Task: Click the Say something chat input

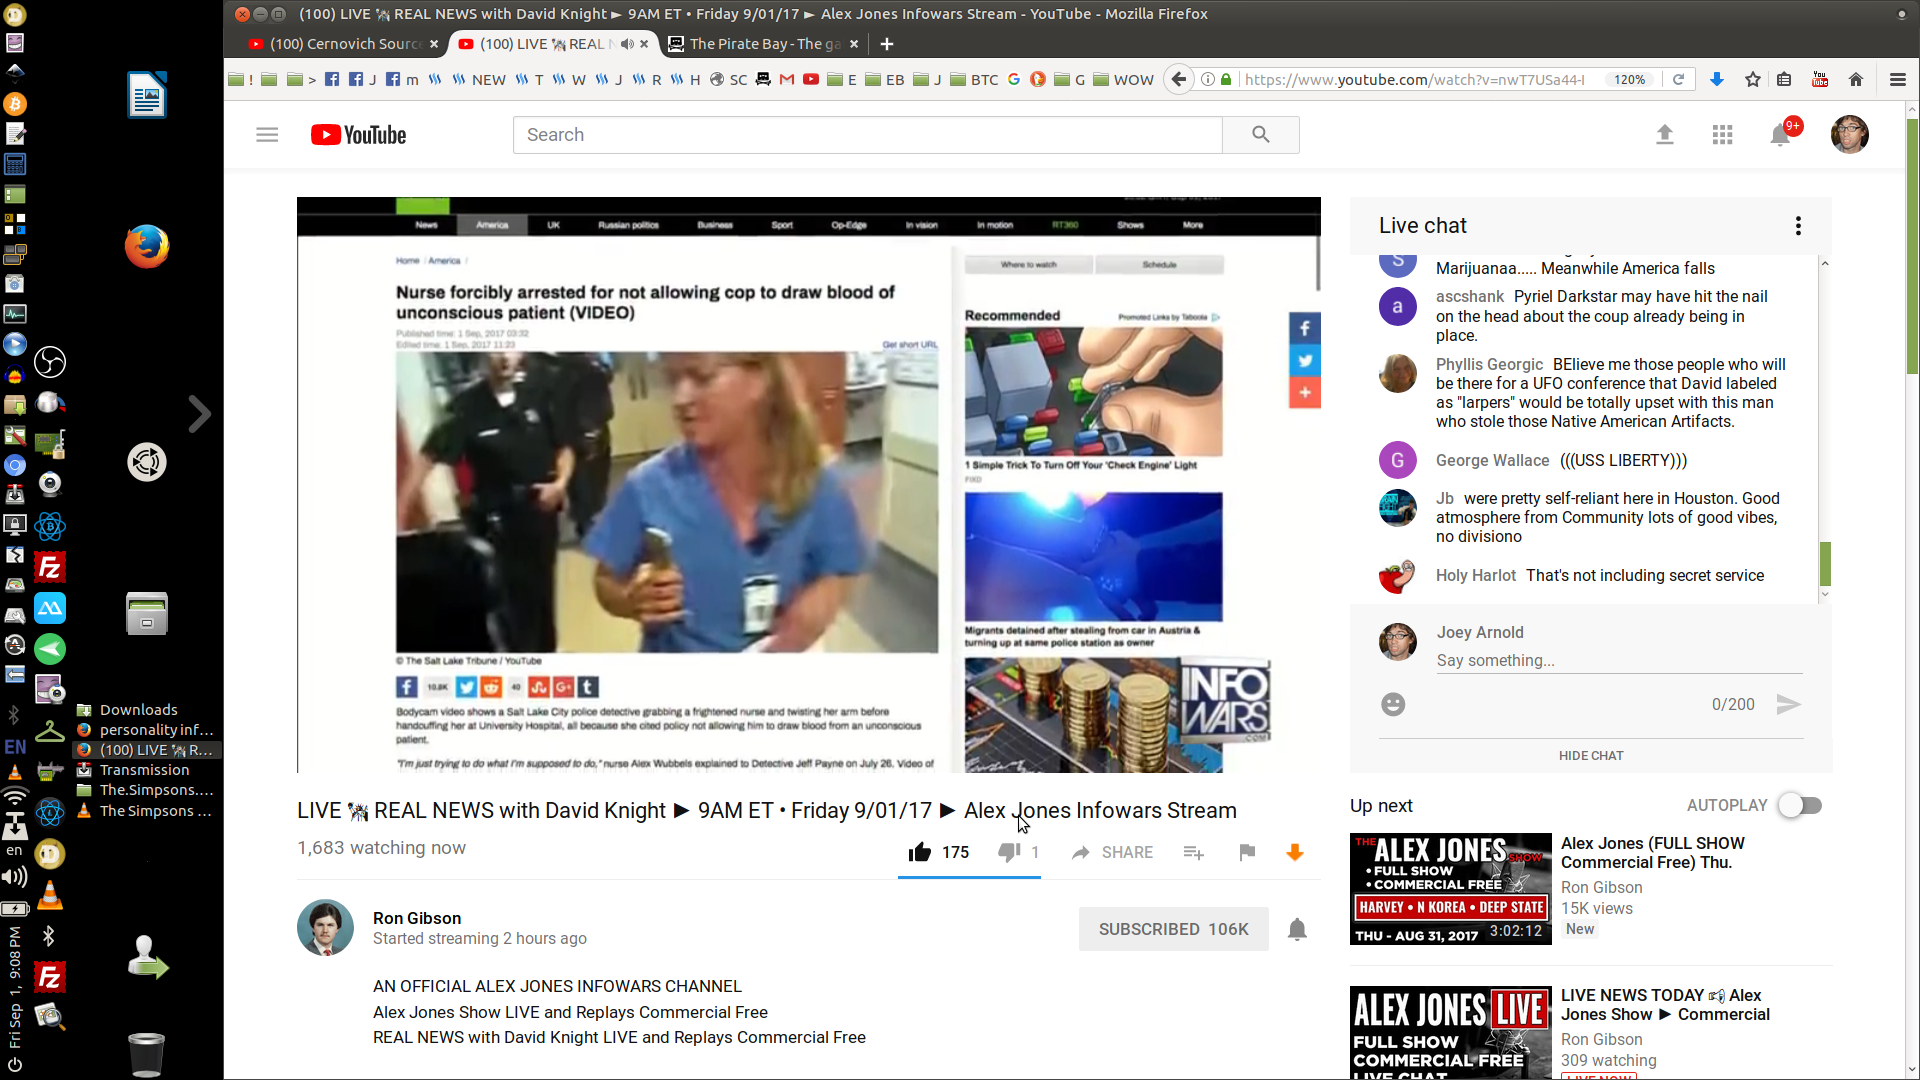Action: click(1619, 661)
